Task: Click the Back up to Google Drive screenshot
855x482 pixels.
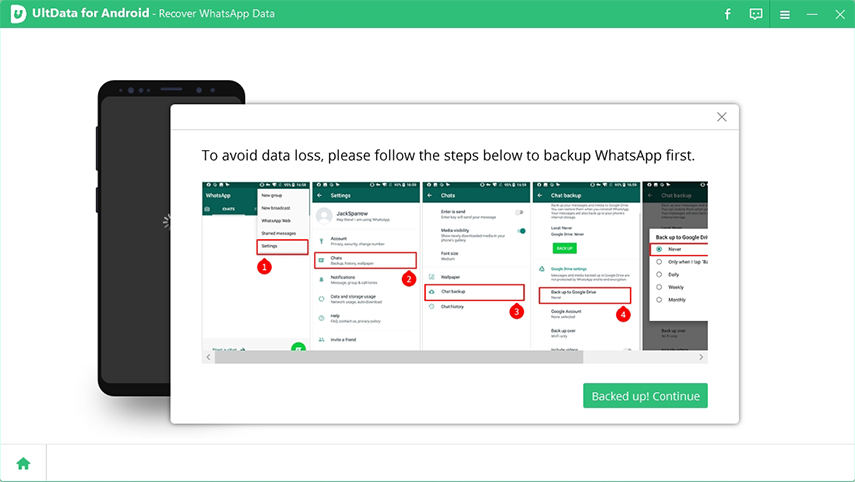Action: click(x=675, y=266)
